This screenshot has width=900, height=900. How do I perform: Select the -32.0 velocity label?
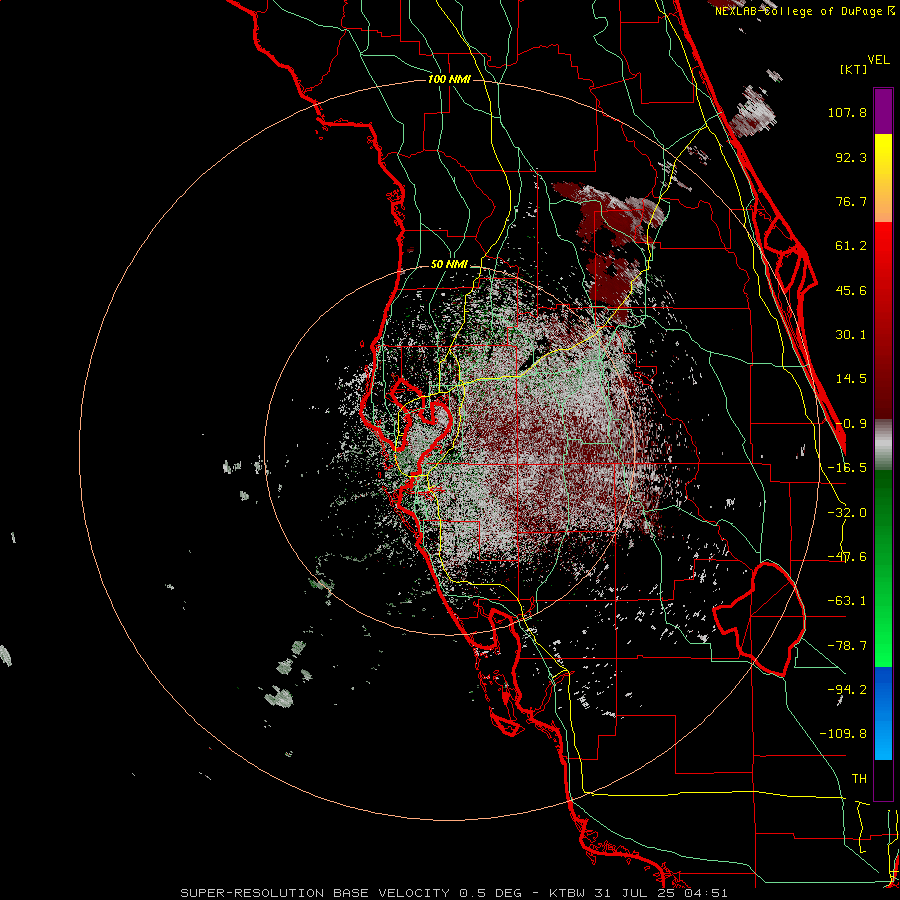pos(847,513)
